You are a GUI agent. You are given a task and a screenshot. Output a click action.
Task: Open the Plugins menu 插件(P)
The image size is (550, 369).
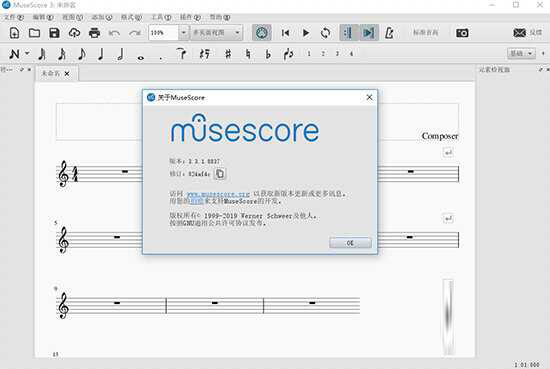pos(190,17)
